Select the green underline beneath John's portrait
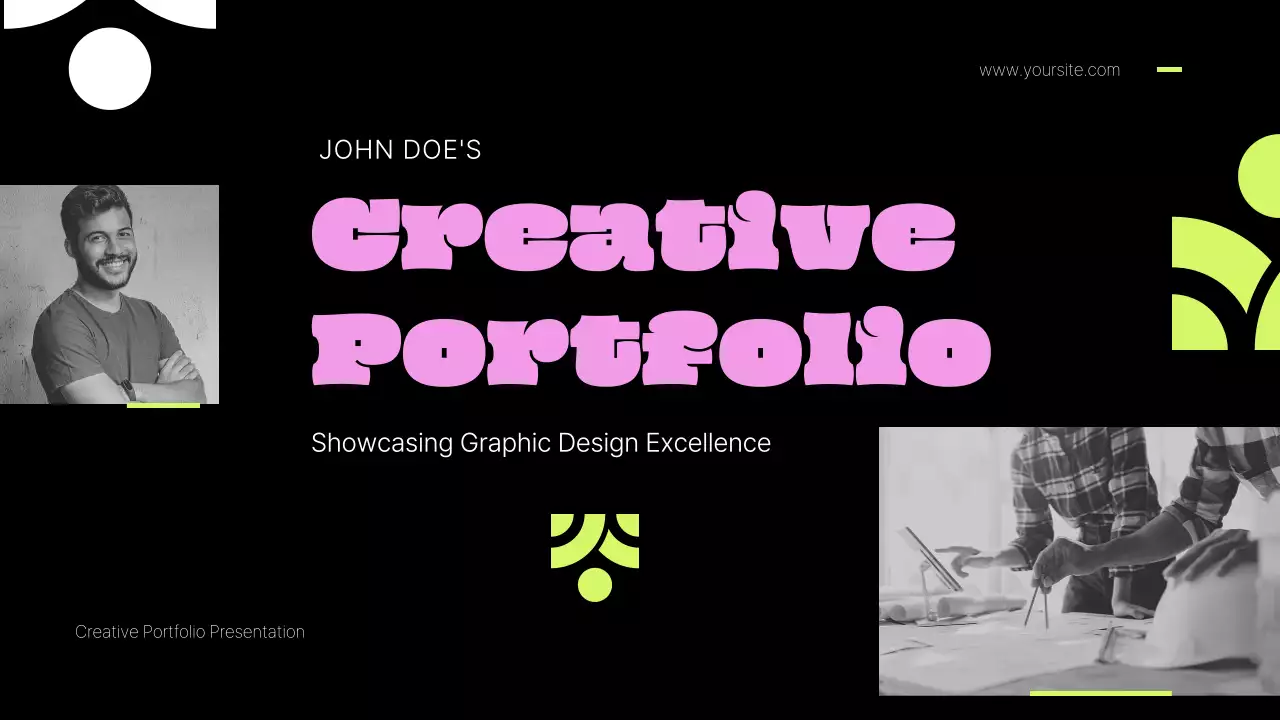 (163, 406)
